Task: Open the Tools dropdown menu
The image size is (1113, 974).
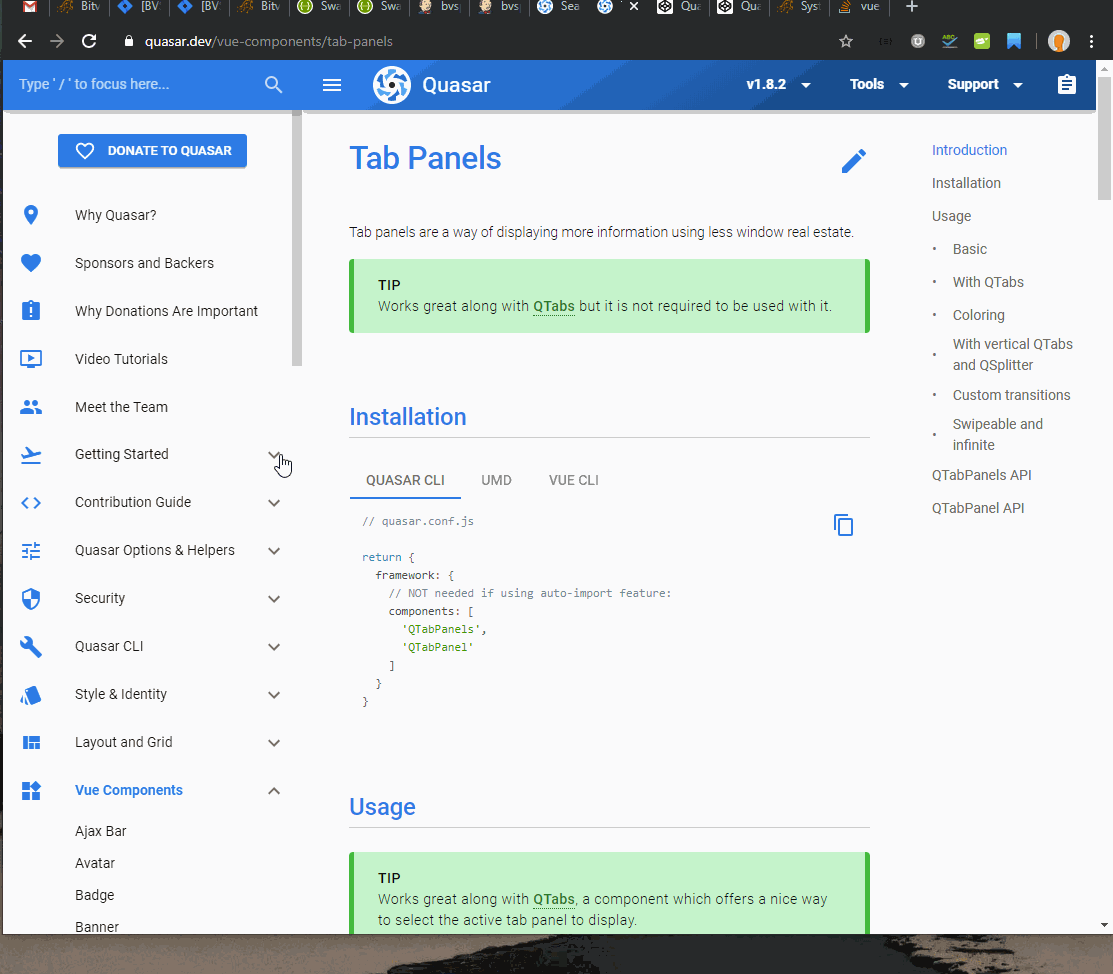Action: coord(879,84)
